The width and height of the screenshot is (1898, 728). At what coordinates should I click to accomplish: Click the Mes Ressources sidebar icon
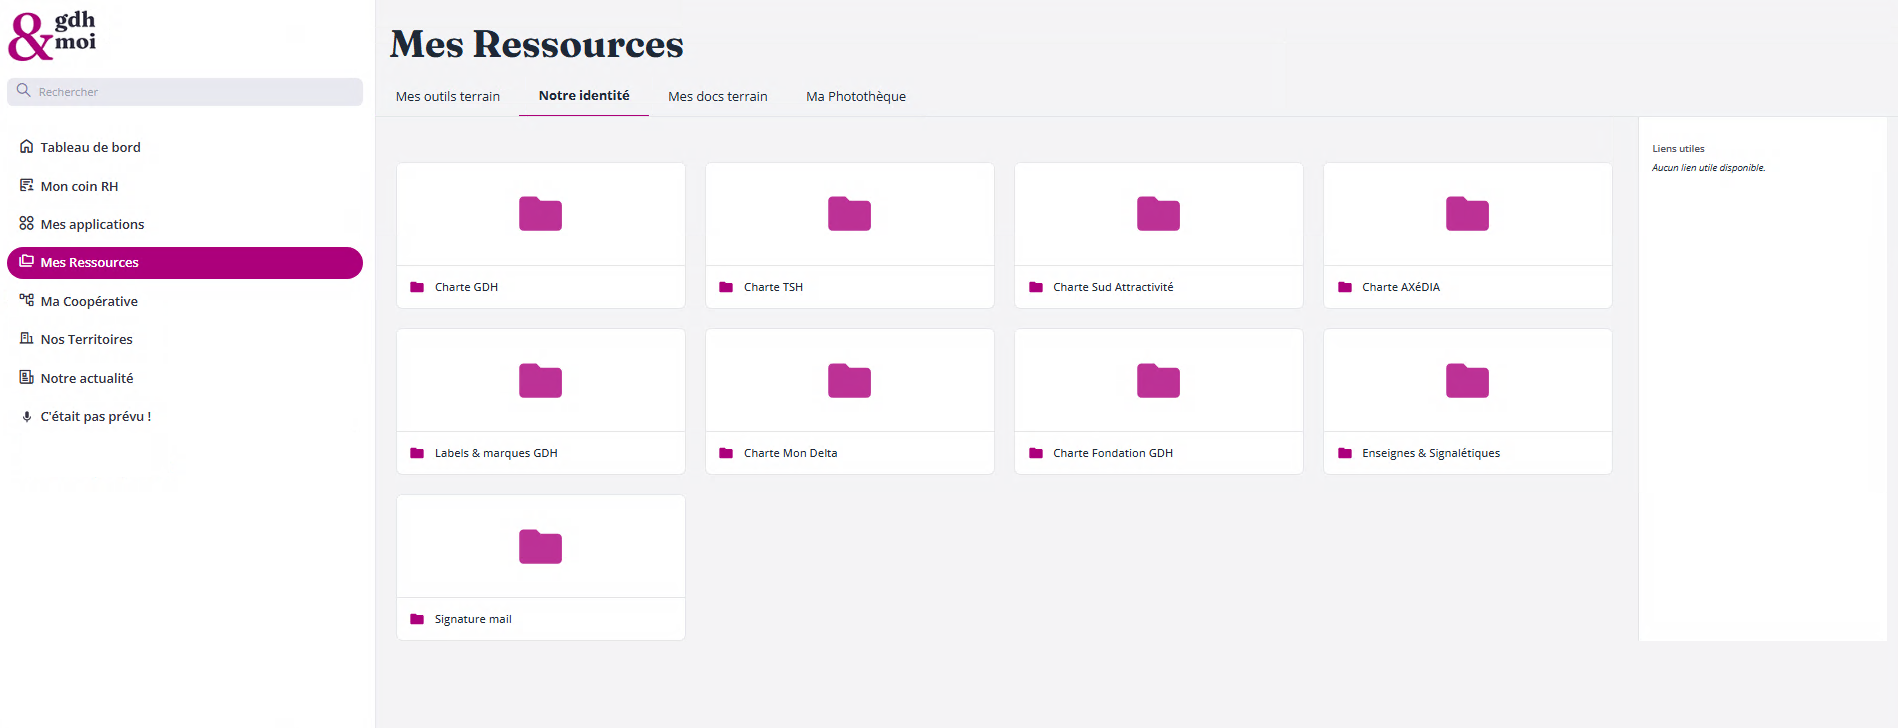27,262
